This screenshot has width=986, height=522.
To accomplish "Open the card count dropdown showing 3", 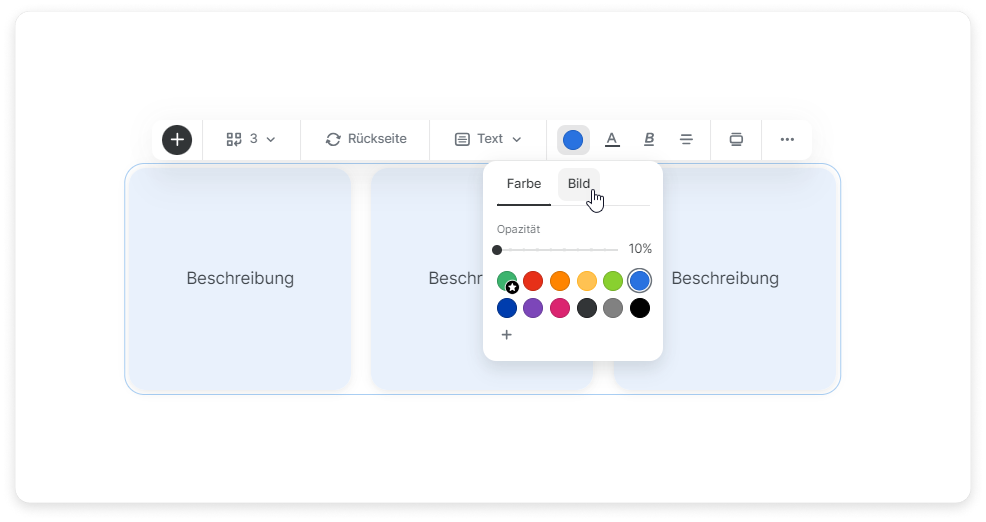I will pyautogui.click(x=251, y=140).
